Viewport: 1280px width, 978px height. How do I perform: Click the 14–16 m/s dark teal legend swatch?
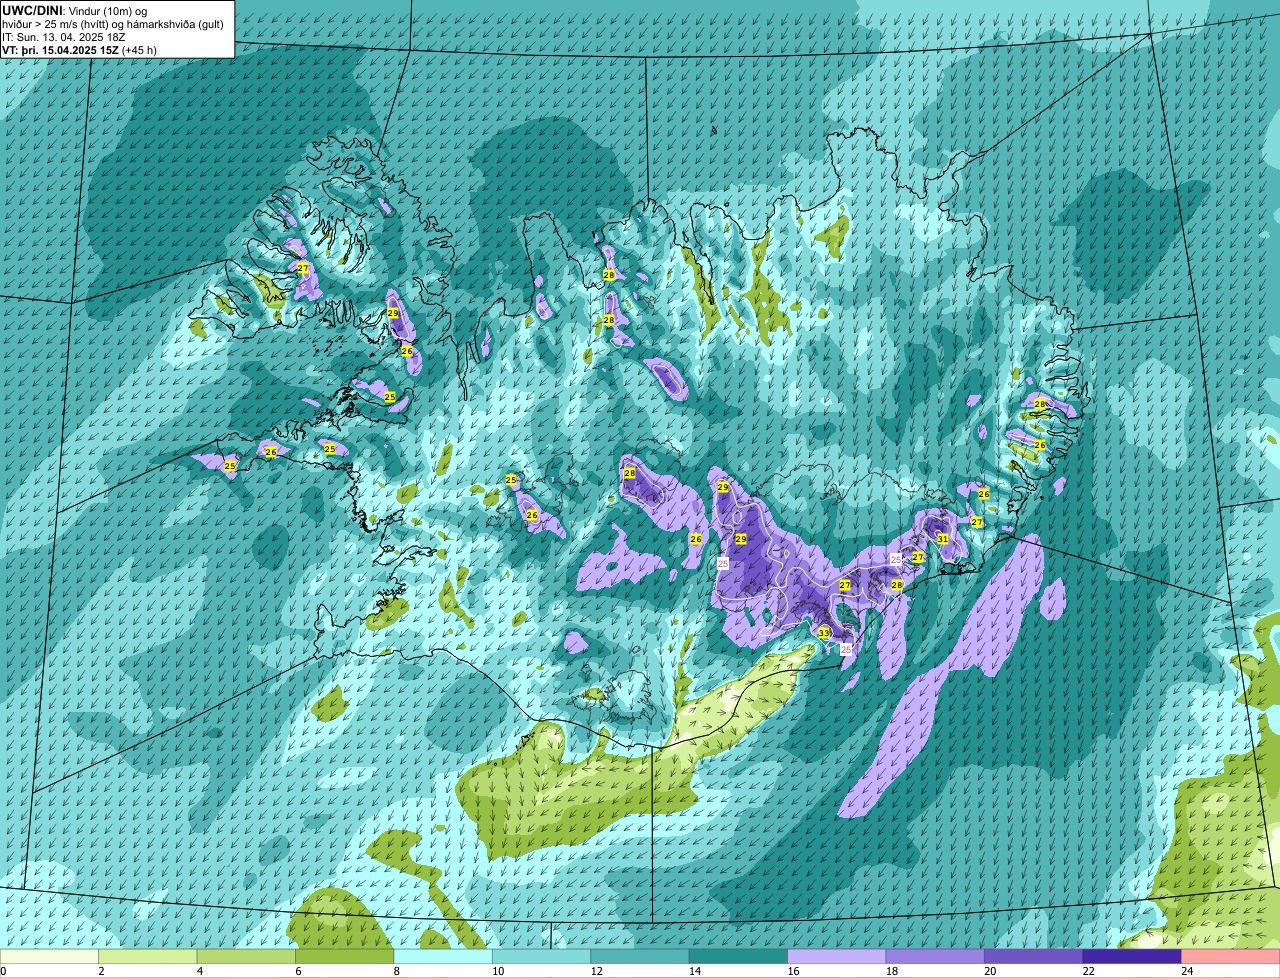[738, 956]
